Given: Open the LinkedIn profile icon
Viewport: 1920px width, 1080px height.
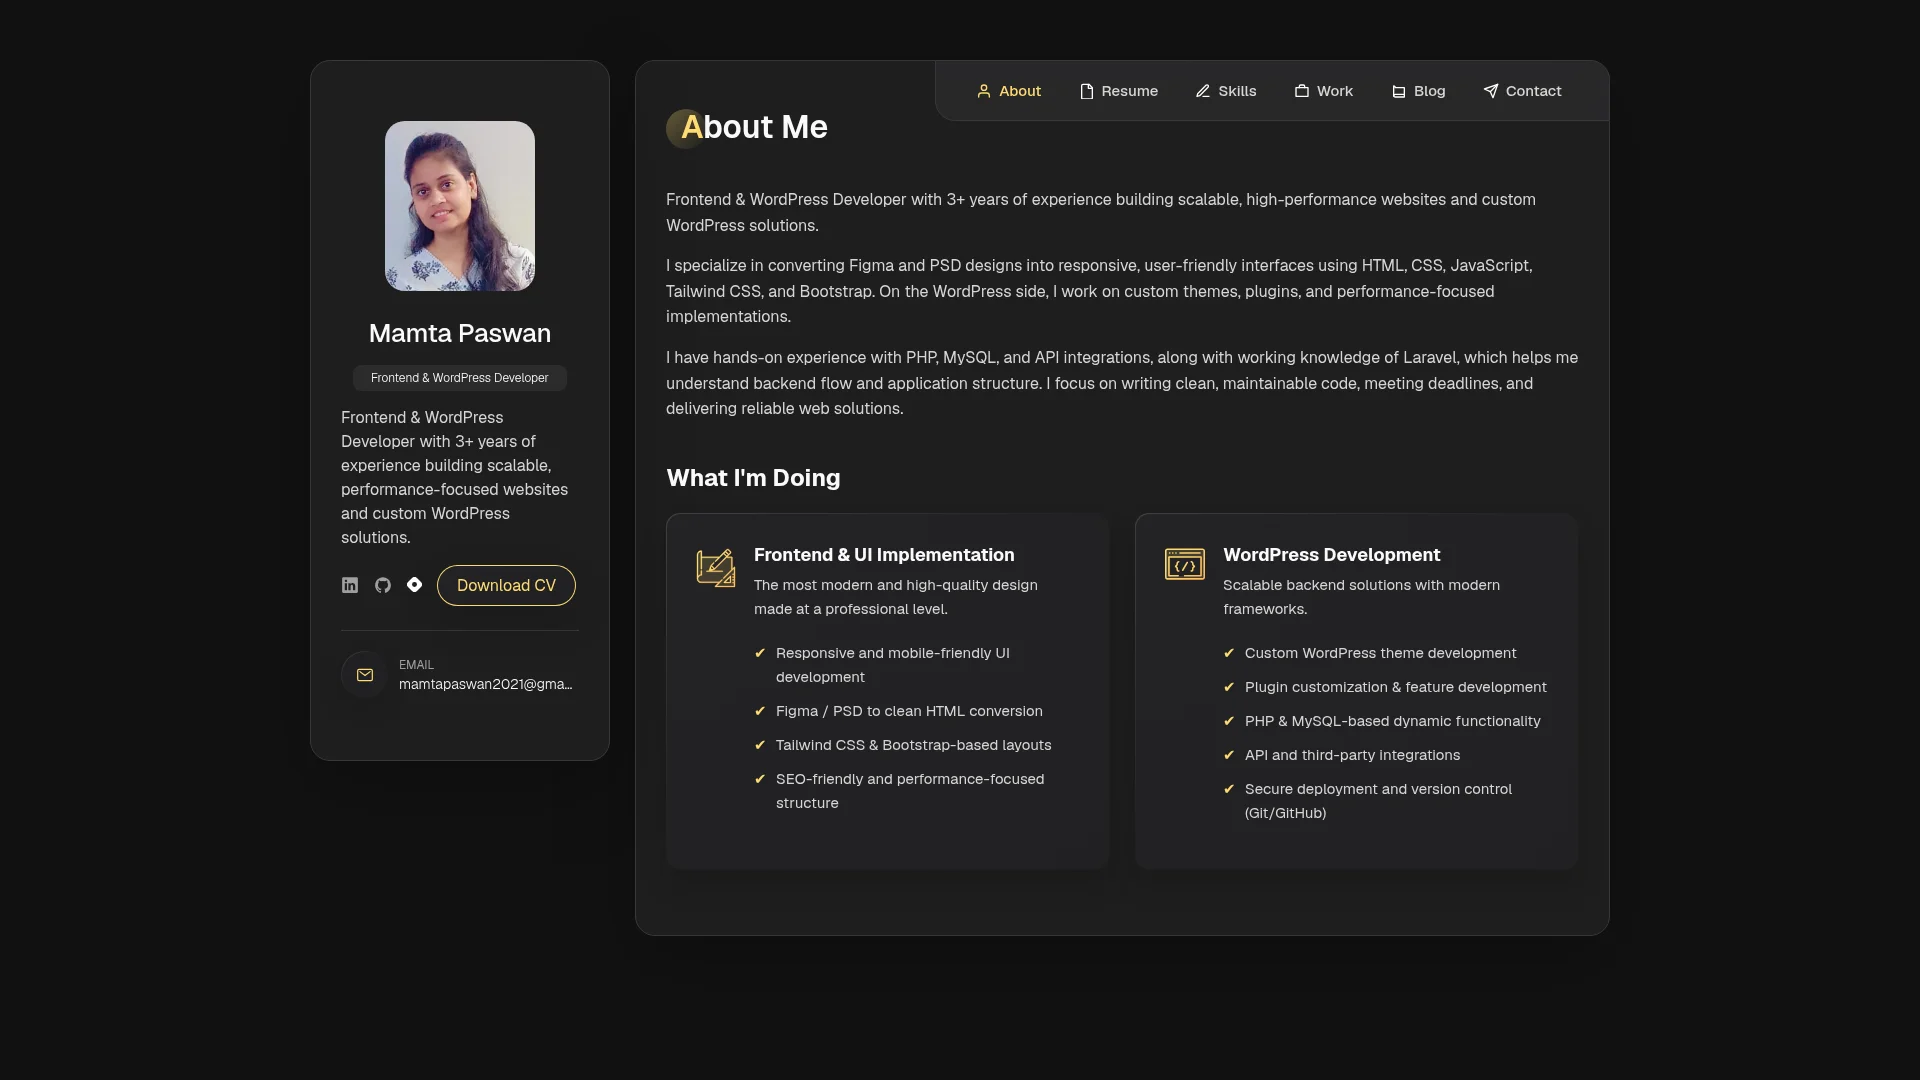Looking at the screenshot, I should (x=350, y=585).
